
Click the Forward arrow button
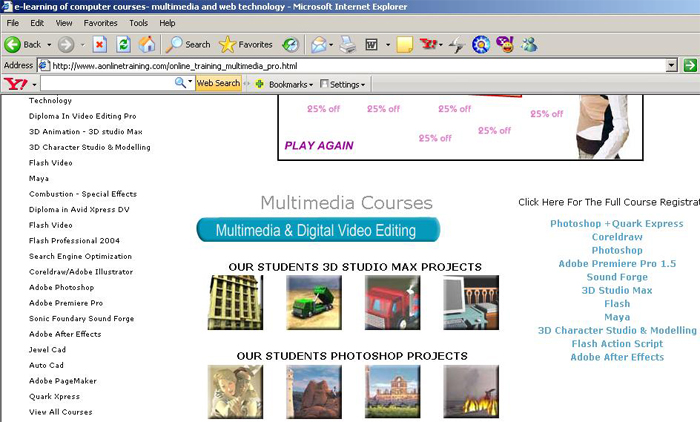click(x=66, y=45)
